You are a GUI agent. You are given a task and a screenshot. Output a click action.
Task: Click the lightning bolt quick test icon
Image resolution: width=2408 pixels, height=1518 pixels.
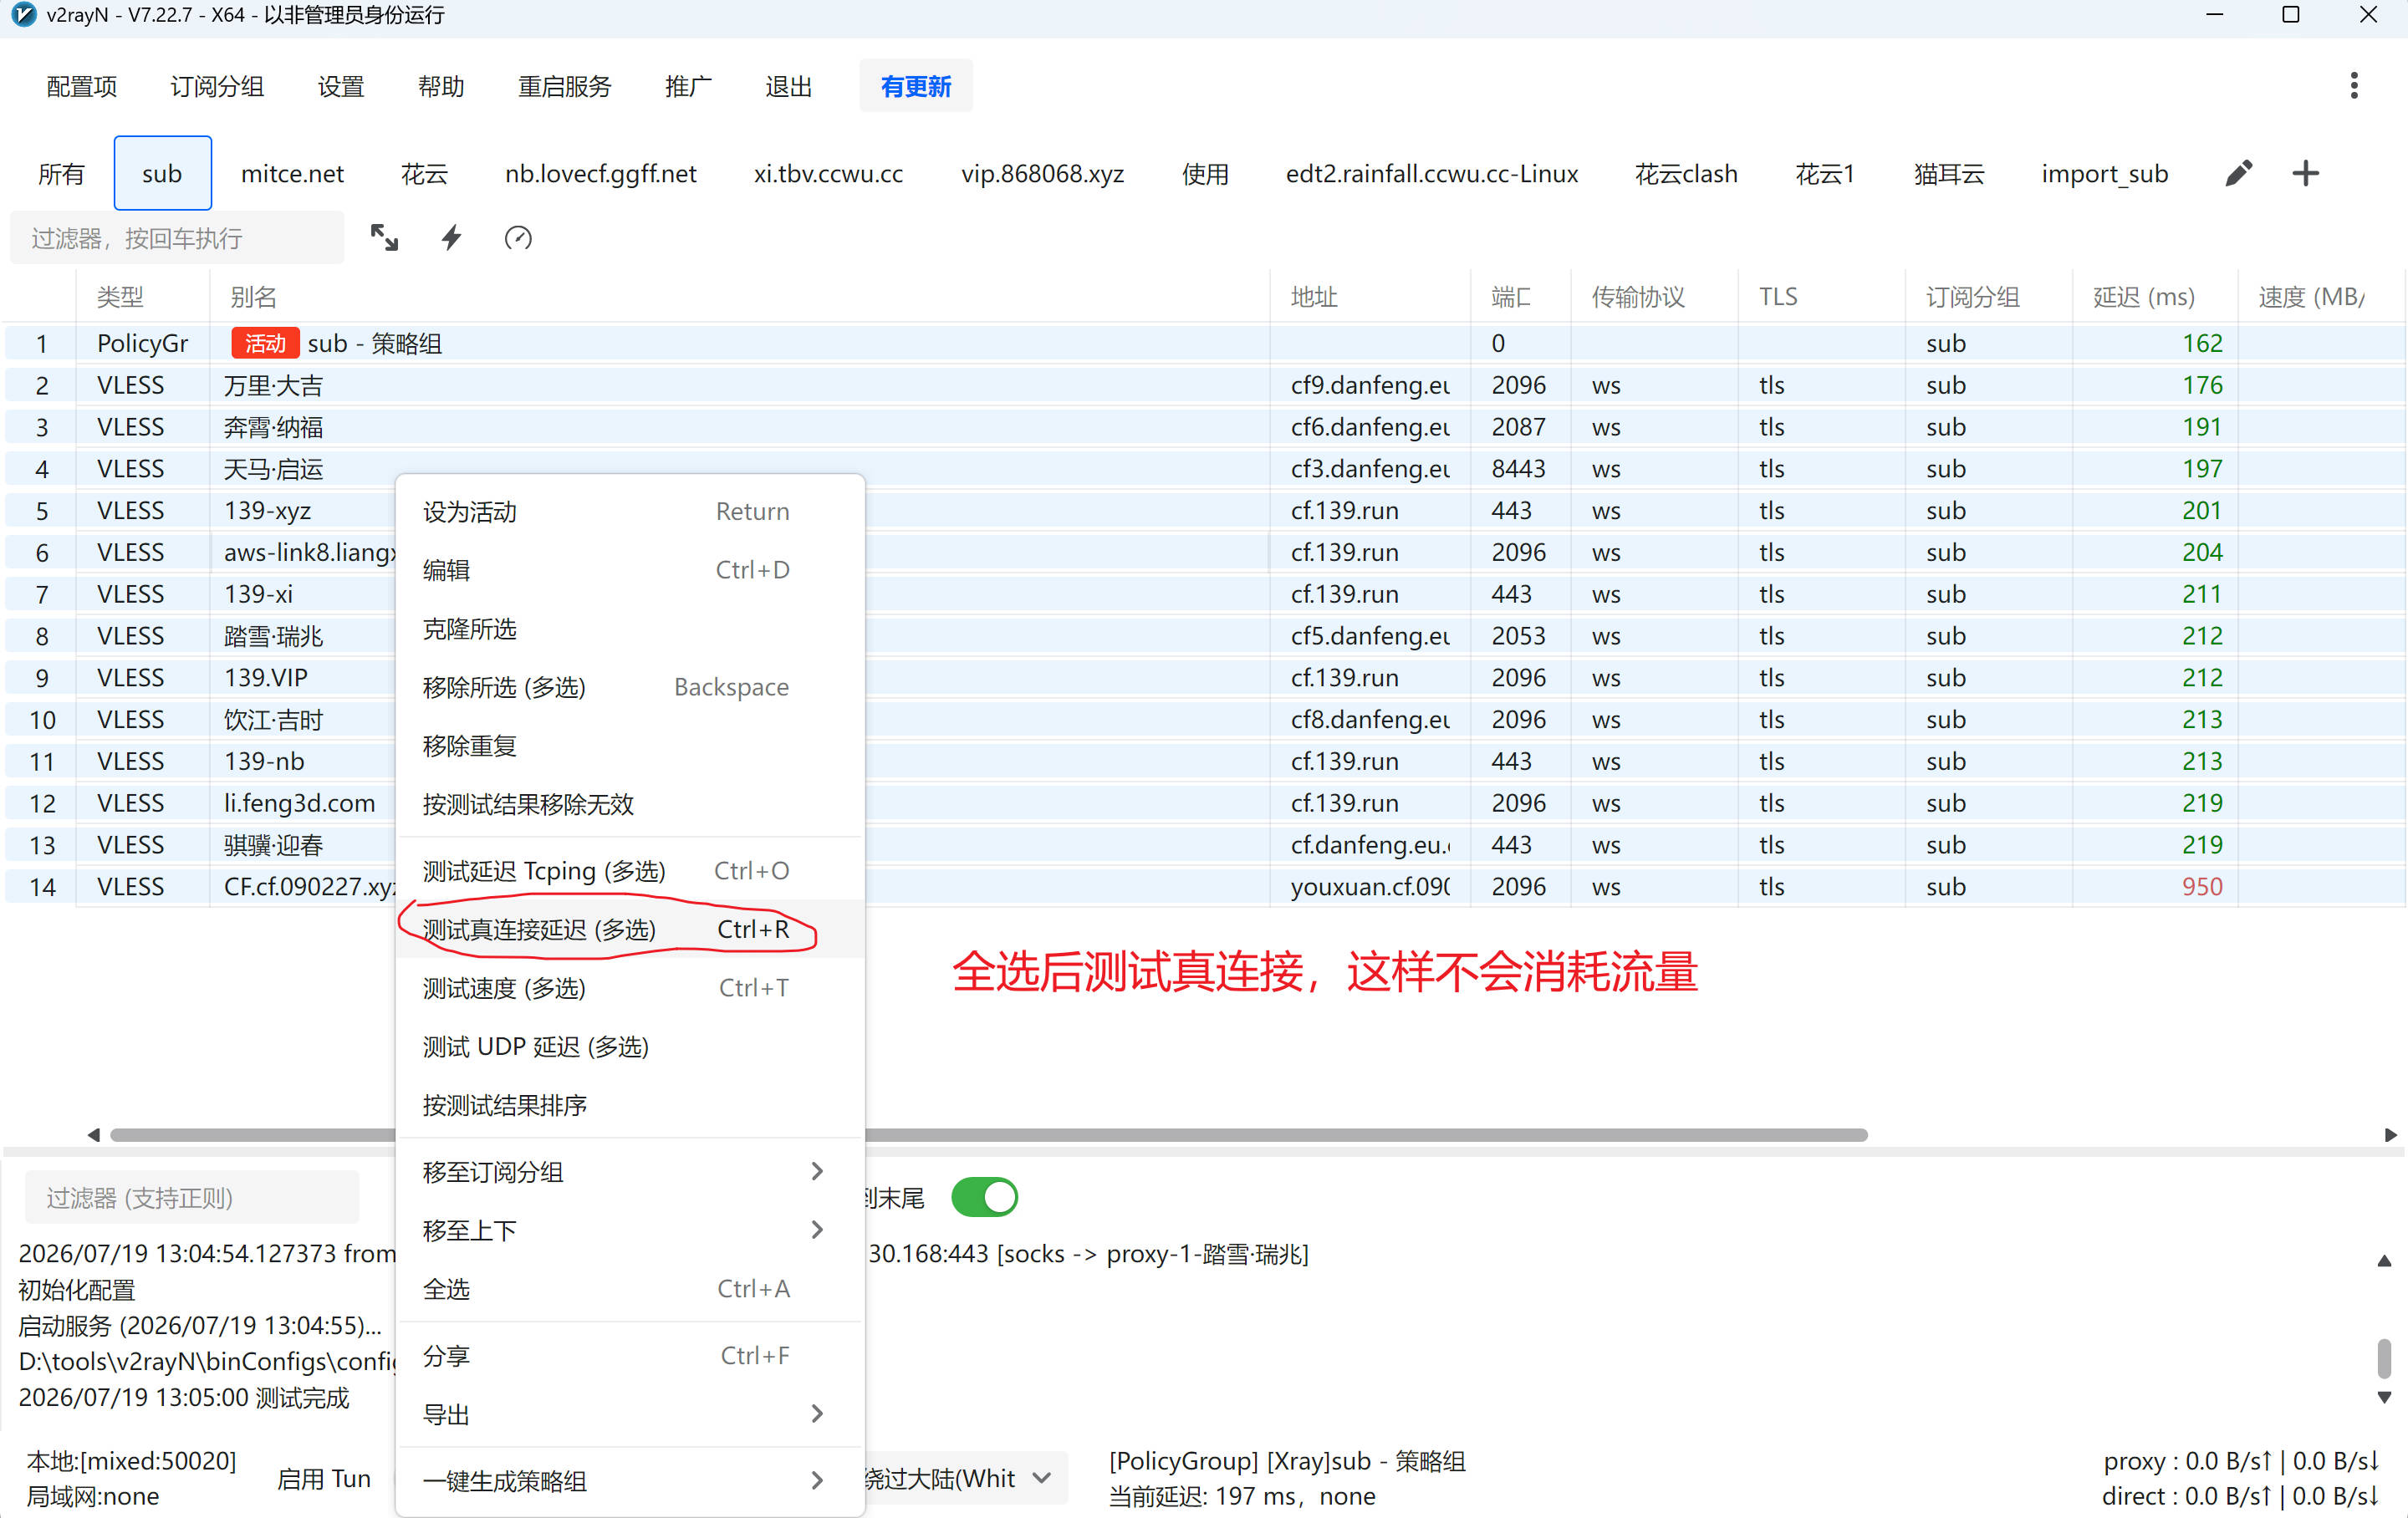[x=452, y=238]
